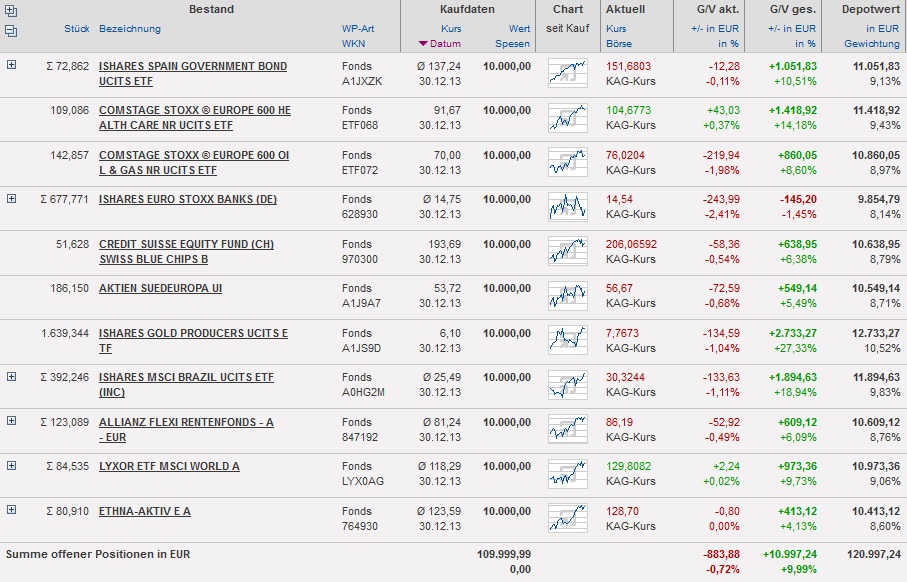Sort by the Stück column header
This screenshot has height=582, width=907.
pyautogui.click(x=76, y=29)
